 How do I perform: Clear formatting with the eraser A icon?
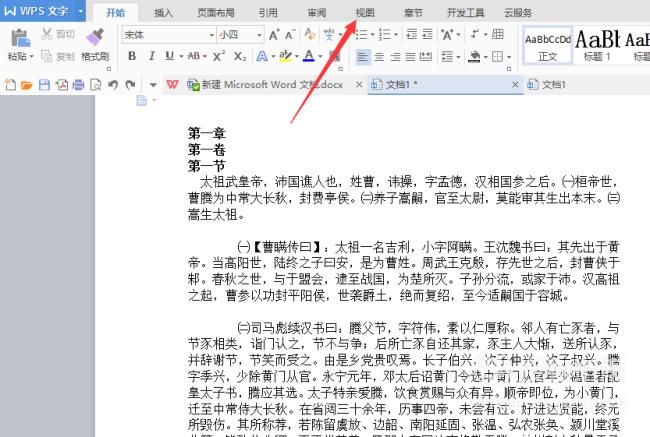click(x=309, y=34)
